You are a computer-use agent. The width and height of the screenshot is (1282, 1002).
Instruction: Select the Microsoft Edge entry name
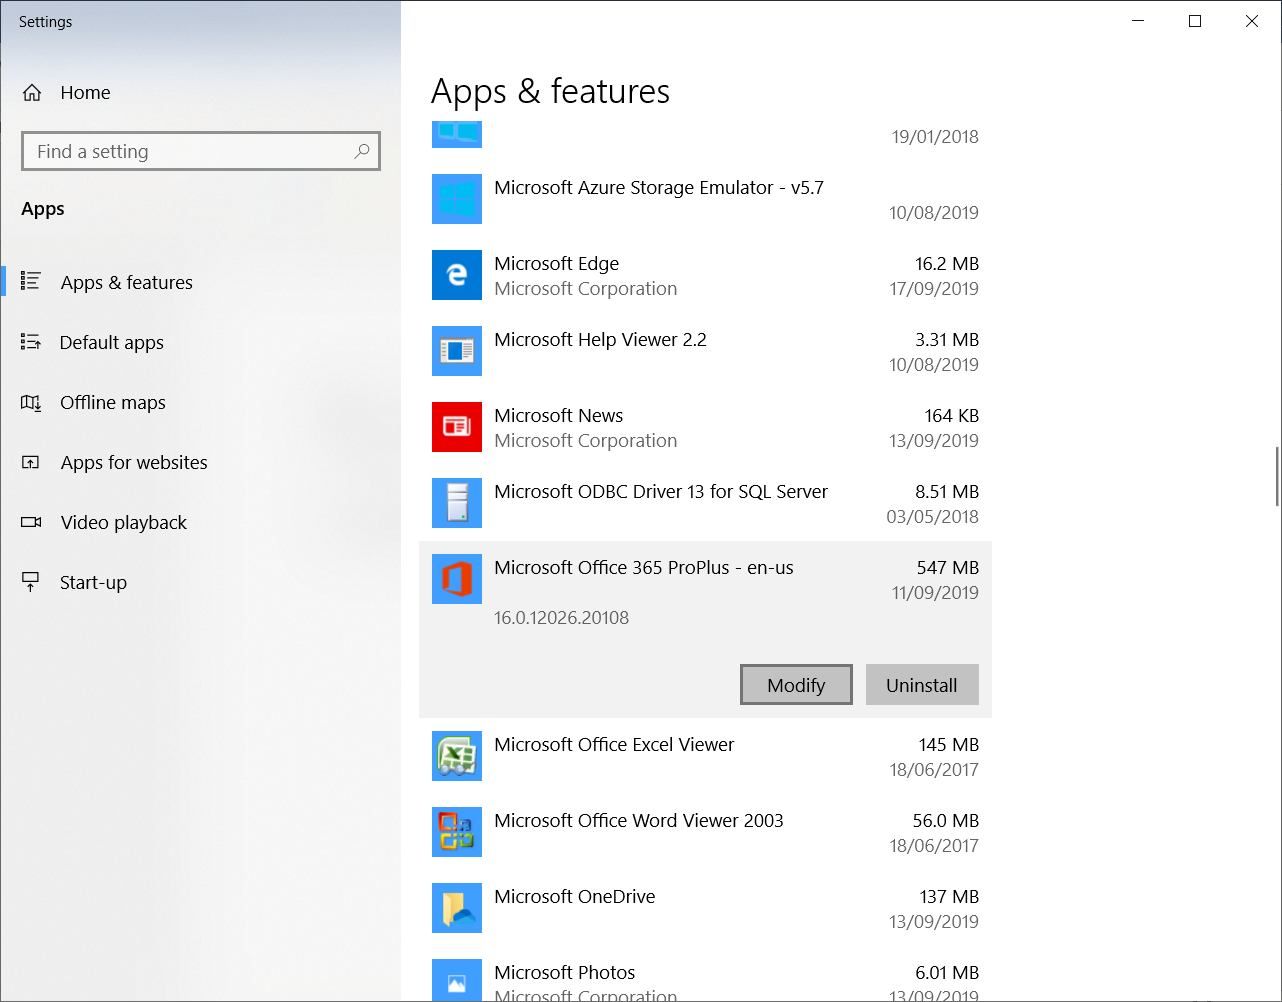pos(556,263)
